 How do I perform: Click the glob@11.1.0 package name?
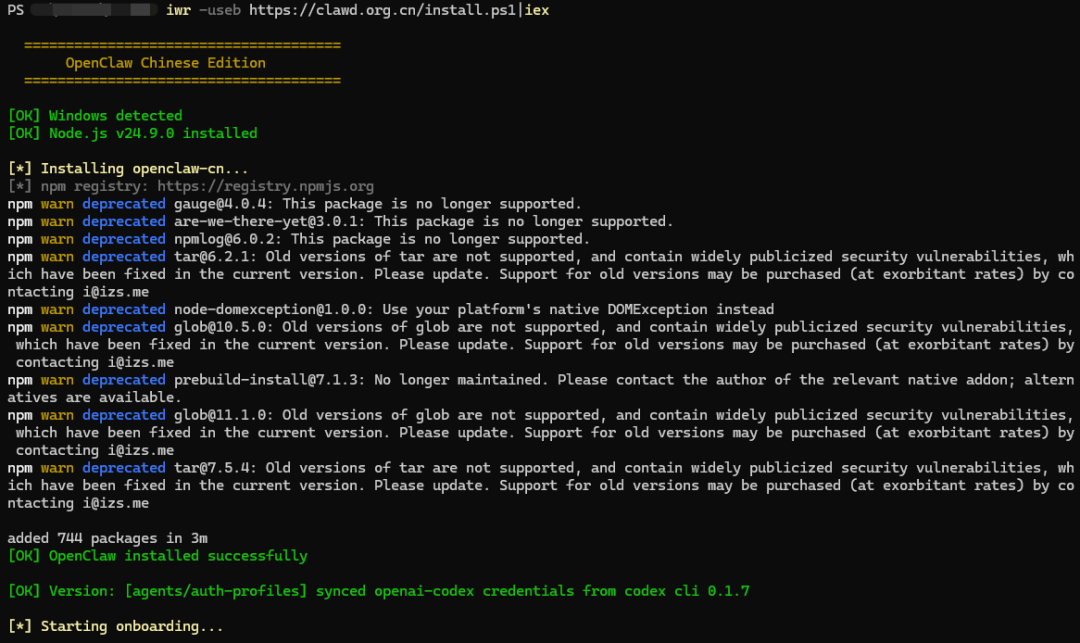coord(223,415)
